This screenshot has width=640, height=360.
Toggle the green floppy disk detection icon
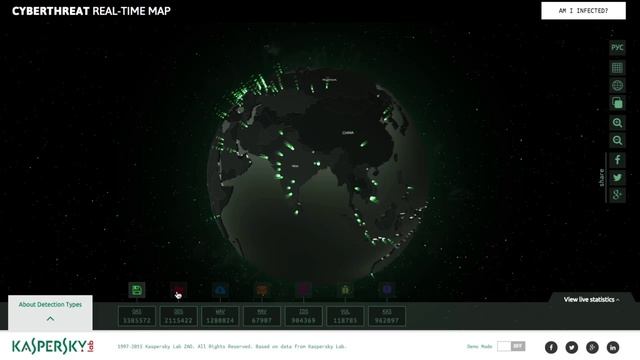[x=137, y=290]
